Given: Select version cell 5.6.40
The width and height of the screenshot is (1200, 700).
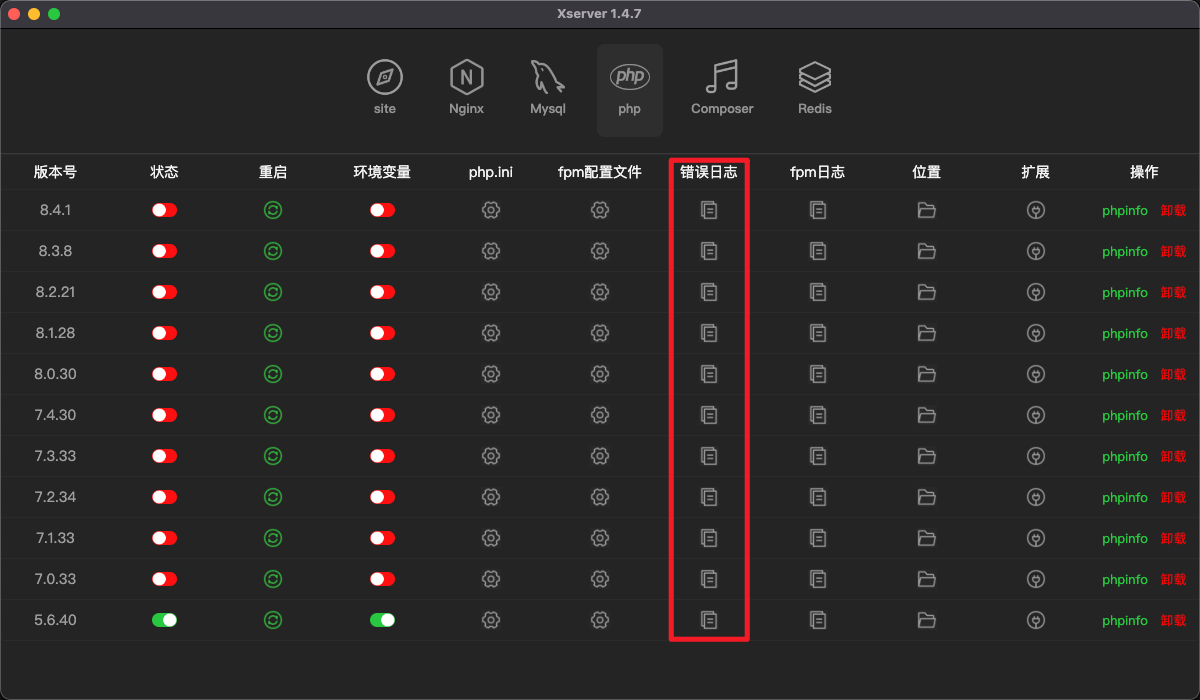Looking at the screenshot, I should (56, 620).
